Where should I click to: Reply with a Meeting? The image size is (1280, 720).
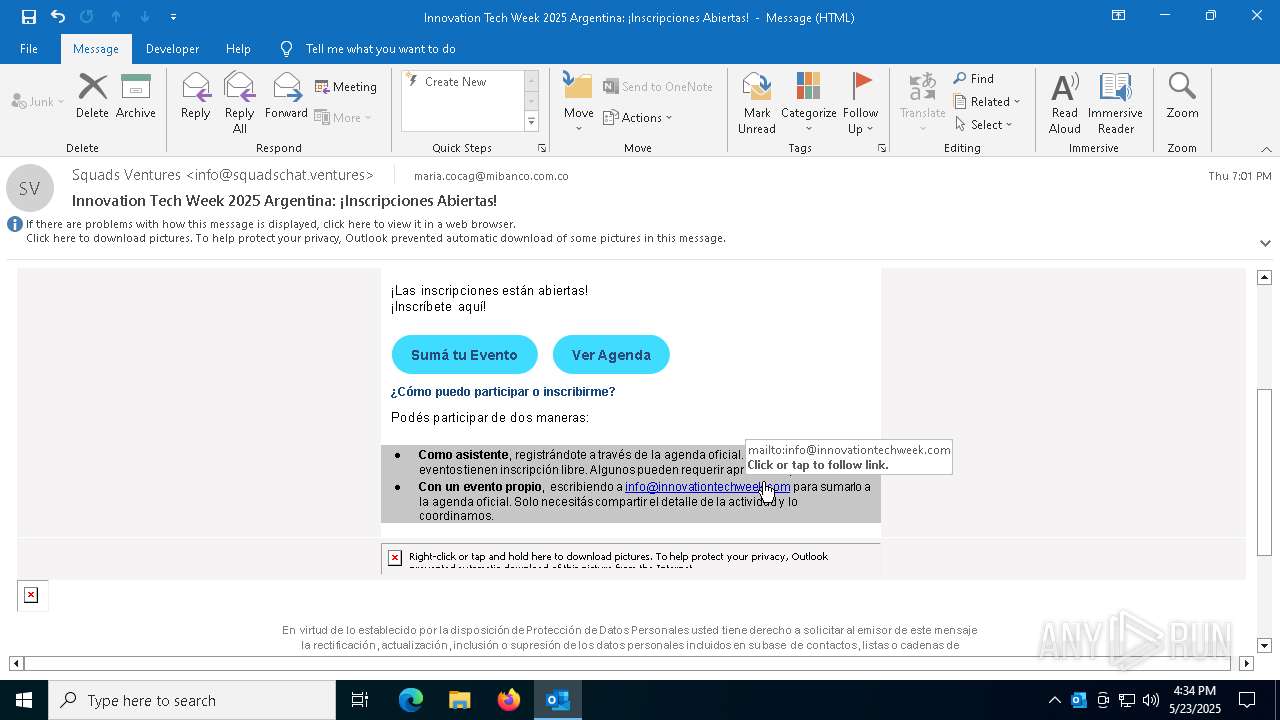346,87
